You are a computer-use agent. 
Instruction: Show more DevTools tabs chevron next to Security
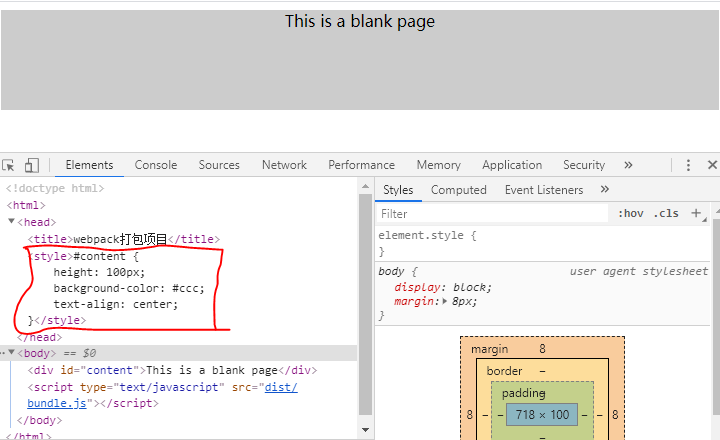click(628, 165)
